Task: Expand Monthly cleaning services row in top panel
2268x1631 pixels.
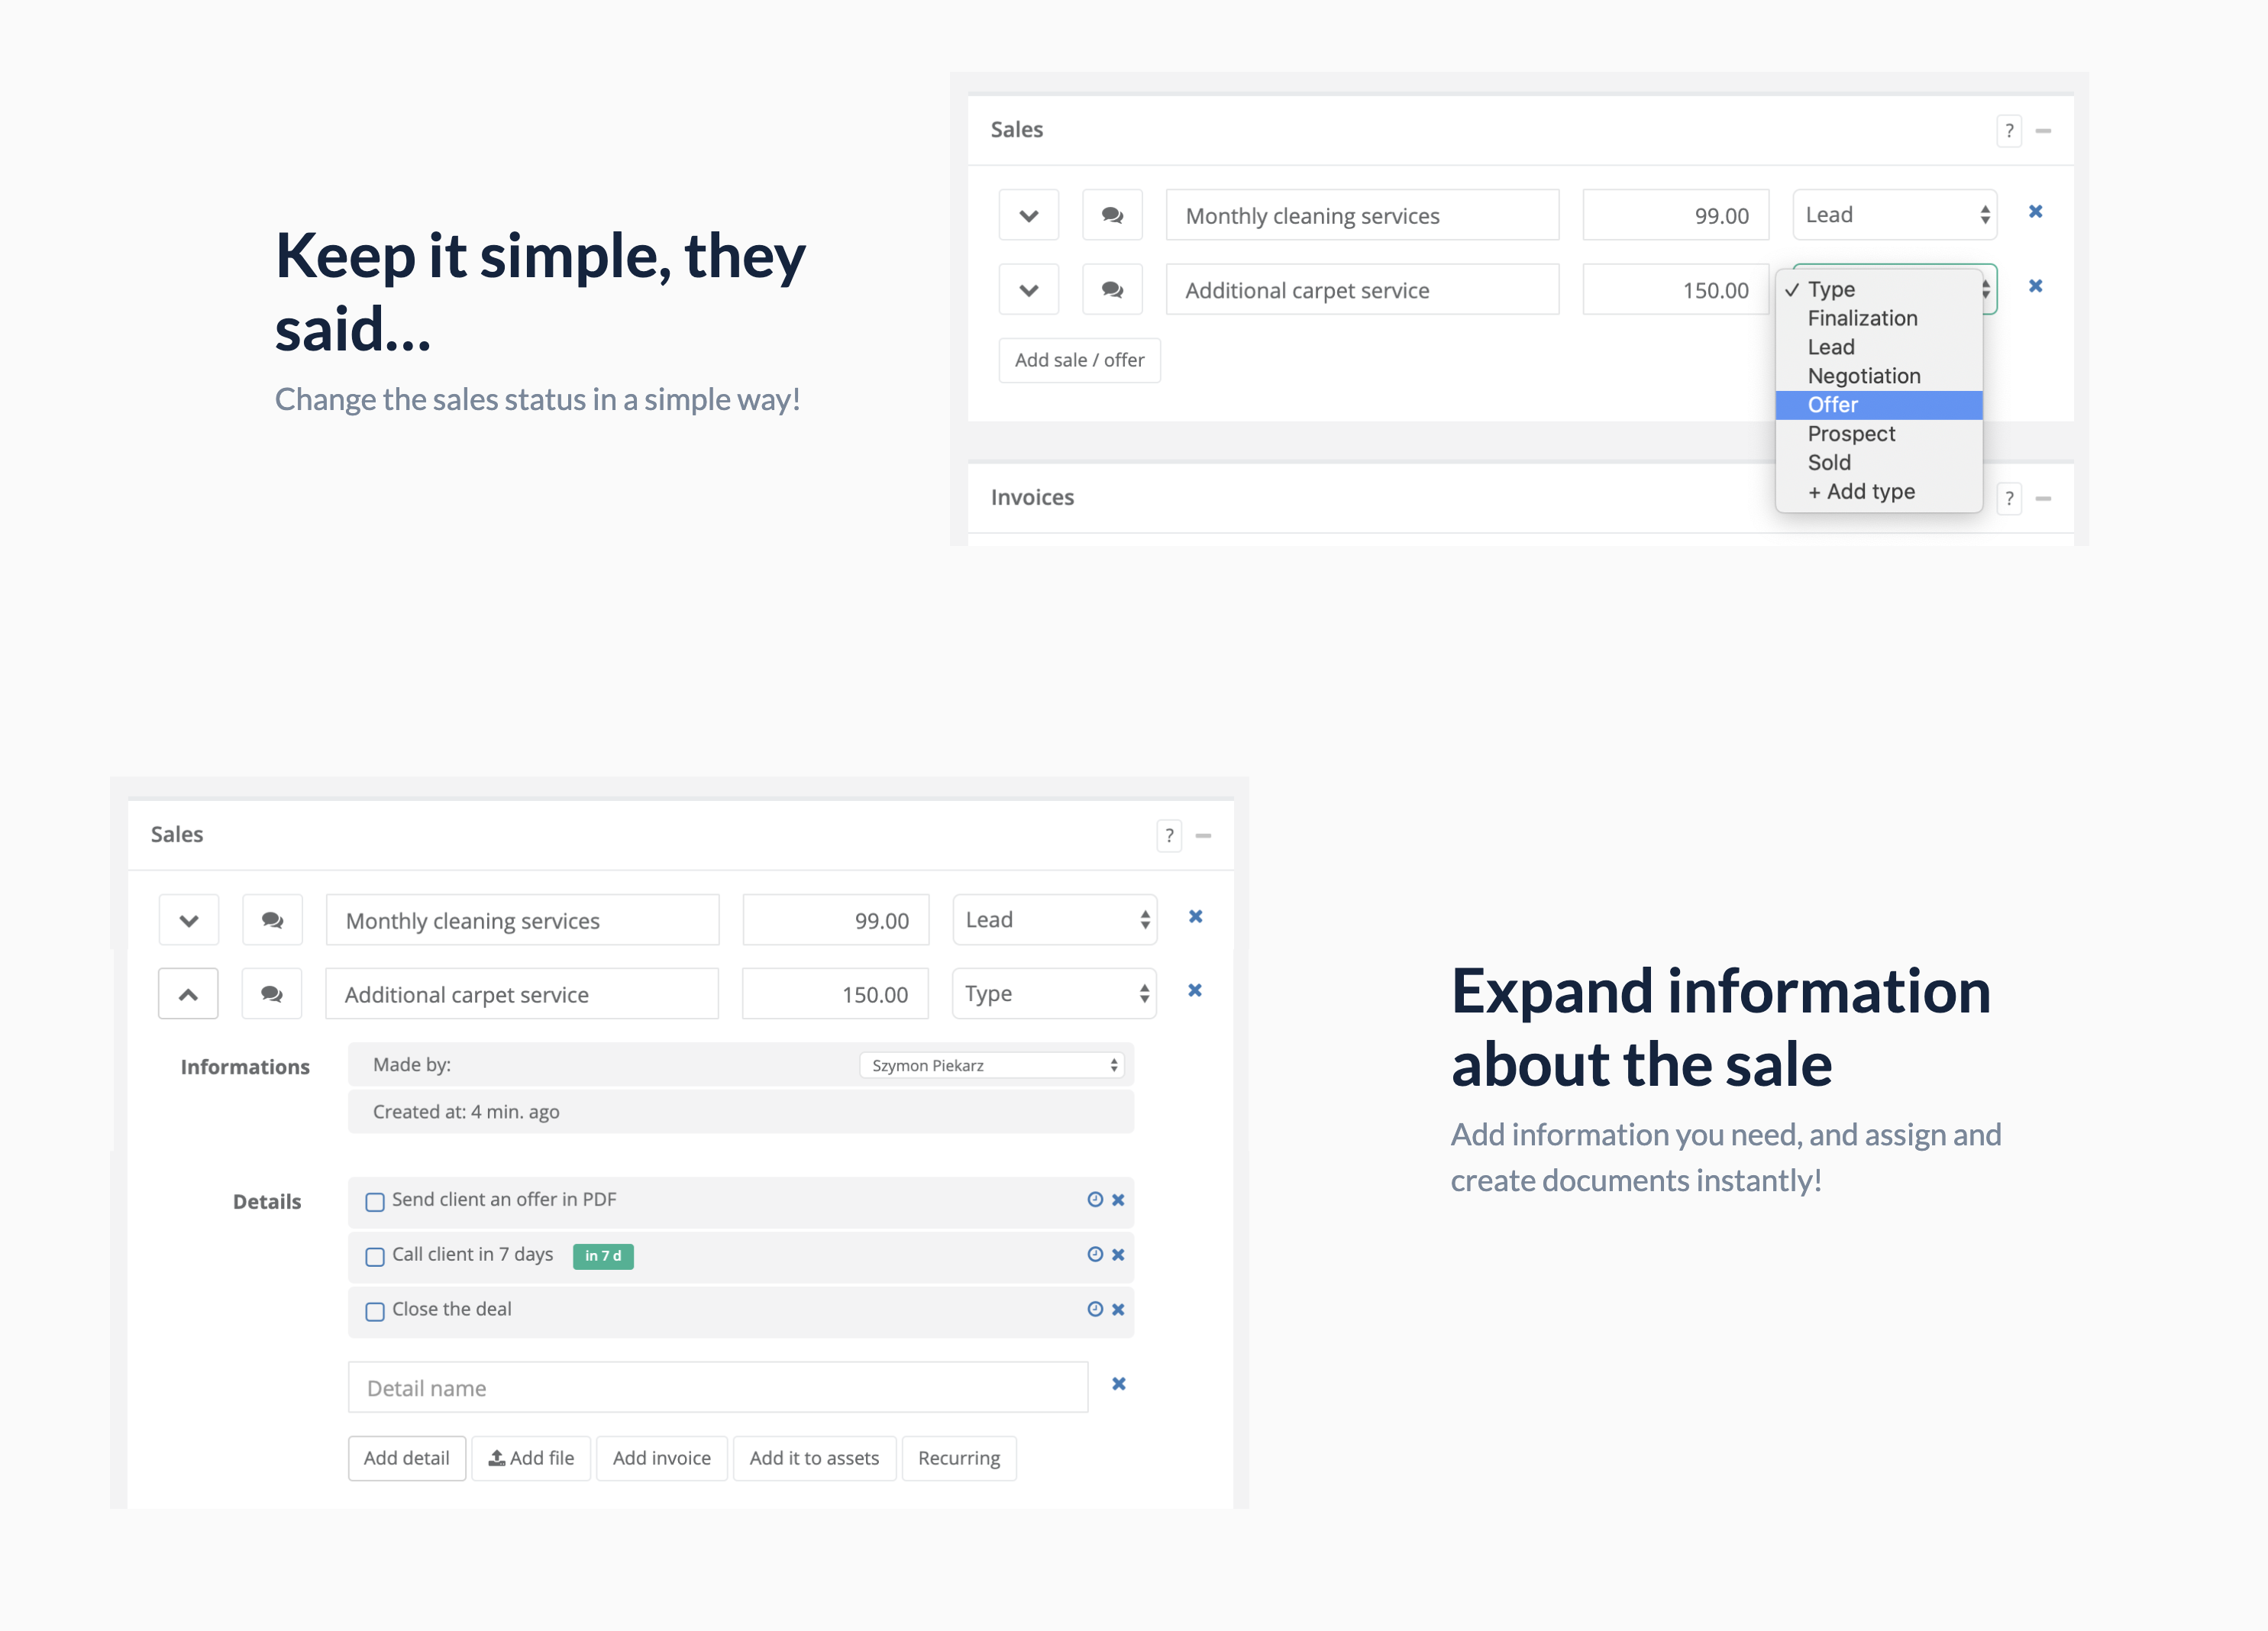Action: [1028, 215]
